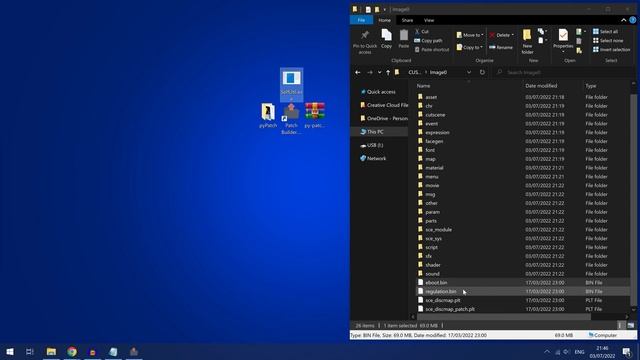Expand the recent locations dropdown arrow
This screenshot has height=360, width=640.
[380, 72]
